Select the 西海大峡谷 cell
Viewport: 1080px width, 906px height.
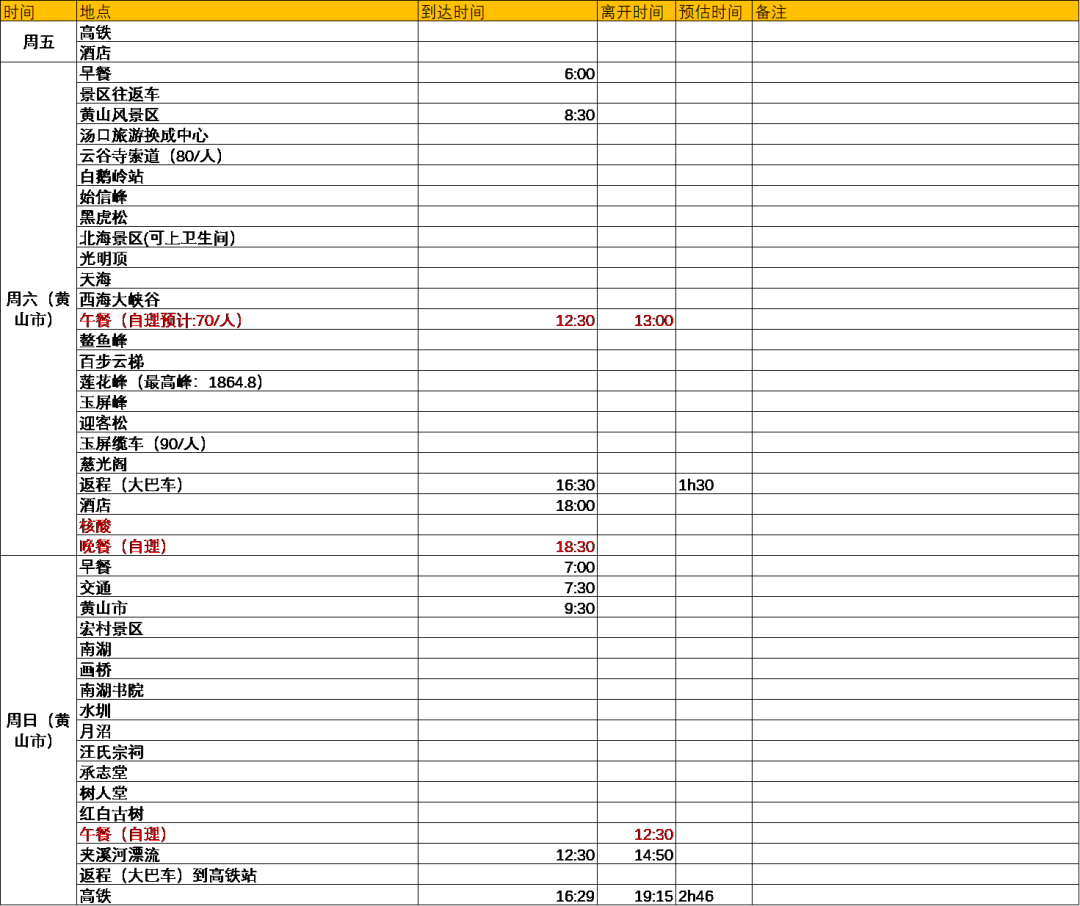pyautogui.click(x=247, y=300)
